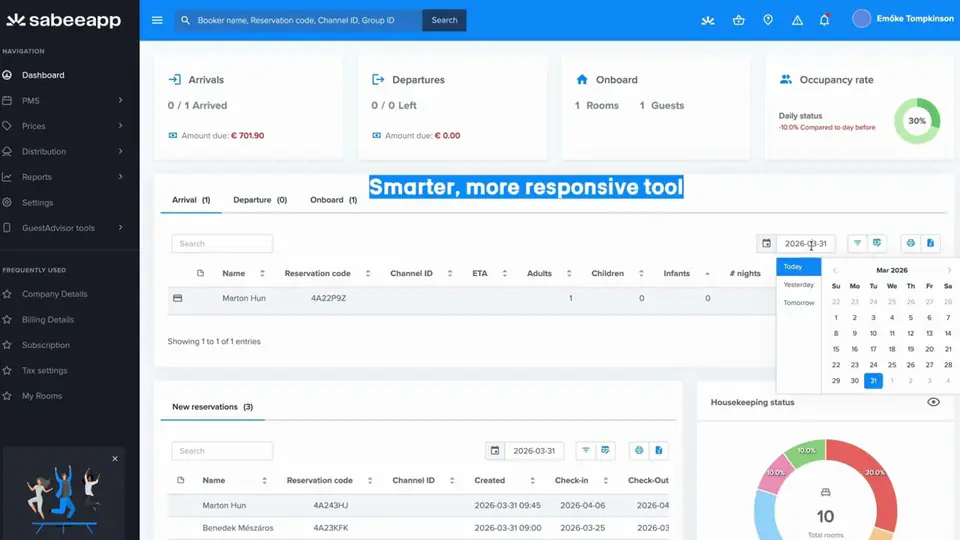Image resolution: width=960 pixels, height=540 pixels.
Task: Click the arrivals date field 2026-03-31
Action: 806,244
